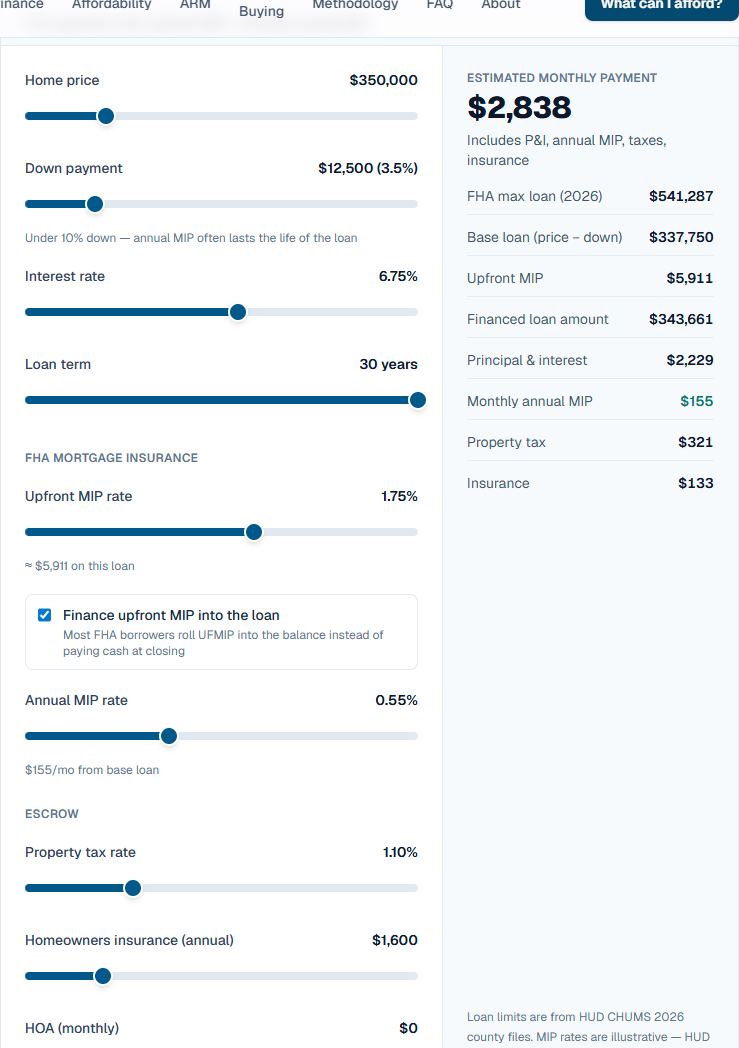This screenshot has width=739, height=1048.
Task: Click the Loan limits HUD CHUMS footnote
Action: pos(588,1027)
